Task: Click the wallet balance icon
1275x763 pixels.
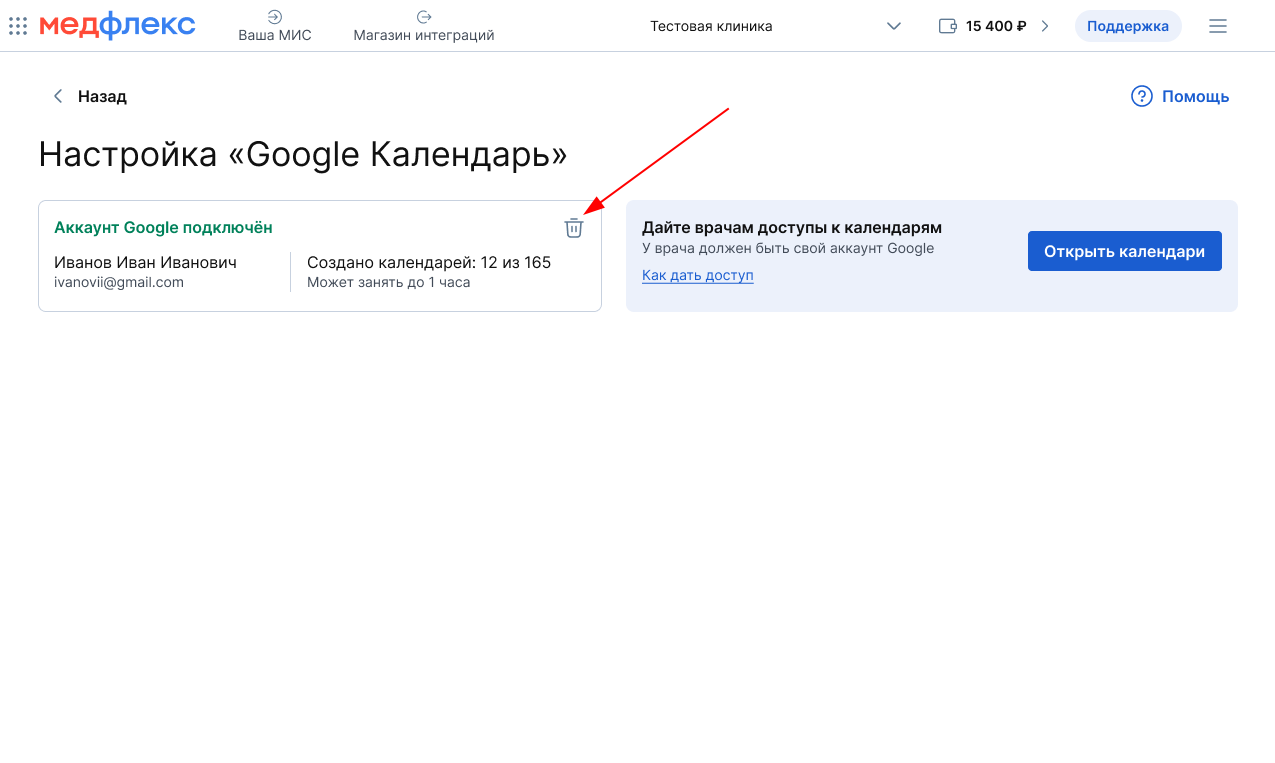Action: pos(948,26)
